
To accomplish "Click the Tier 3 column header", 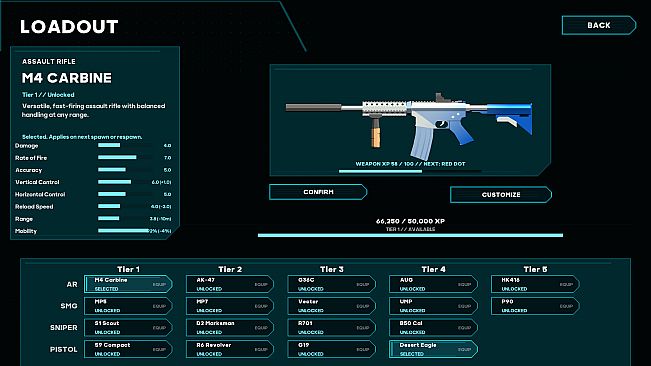I will tap(332, 269).
